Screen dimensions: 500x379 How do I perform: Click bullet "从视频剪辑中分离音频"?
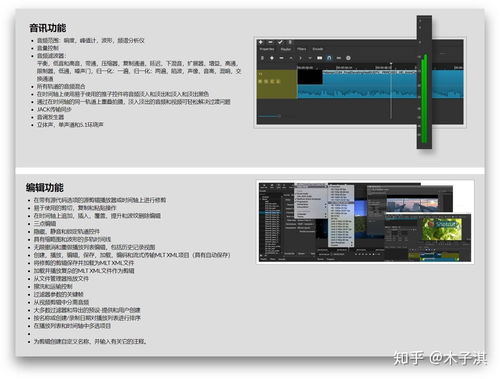(61, 302)
